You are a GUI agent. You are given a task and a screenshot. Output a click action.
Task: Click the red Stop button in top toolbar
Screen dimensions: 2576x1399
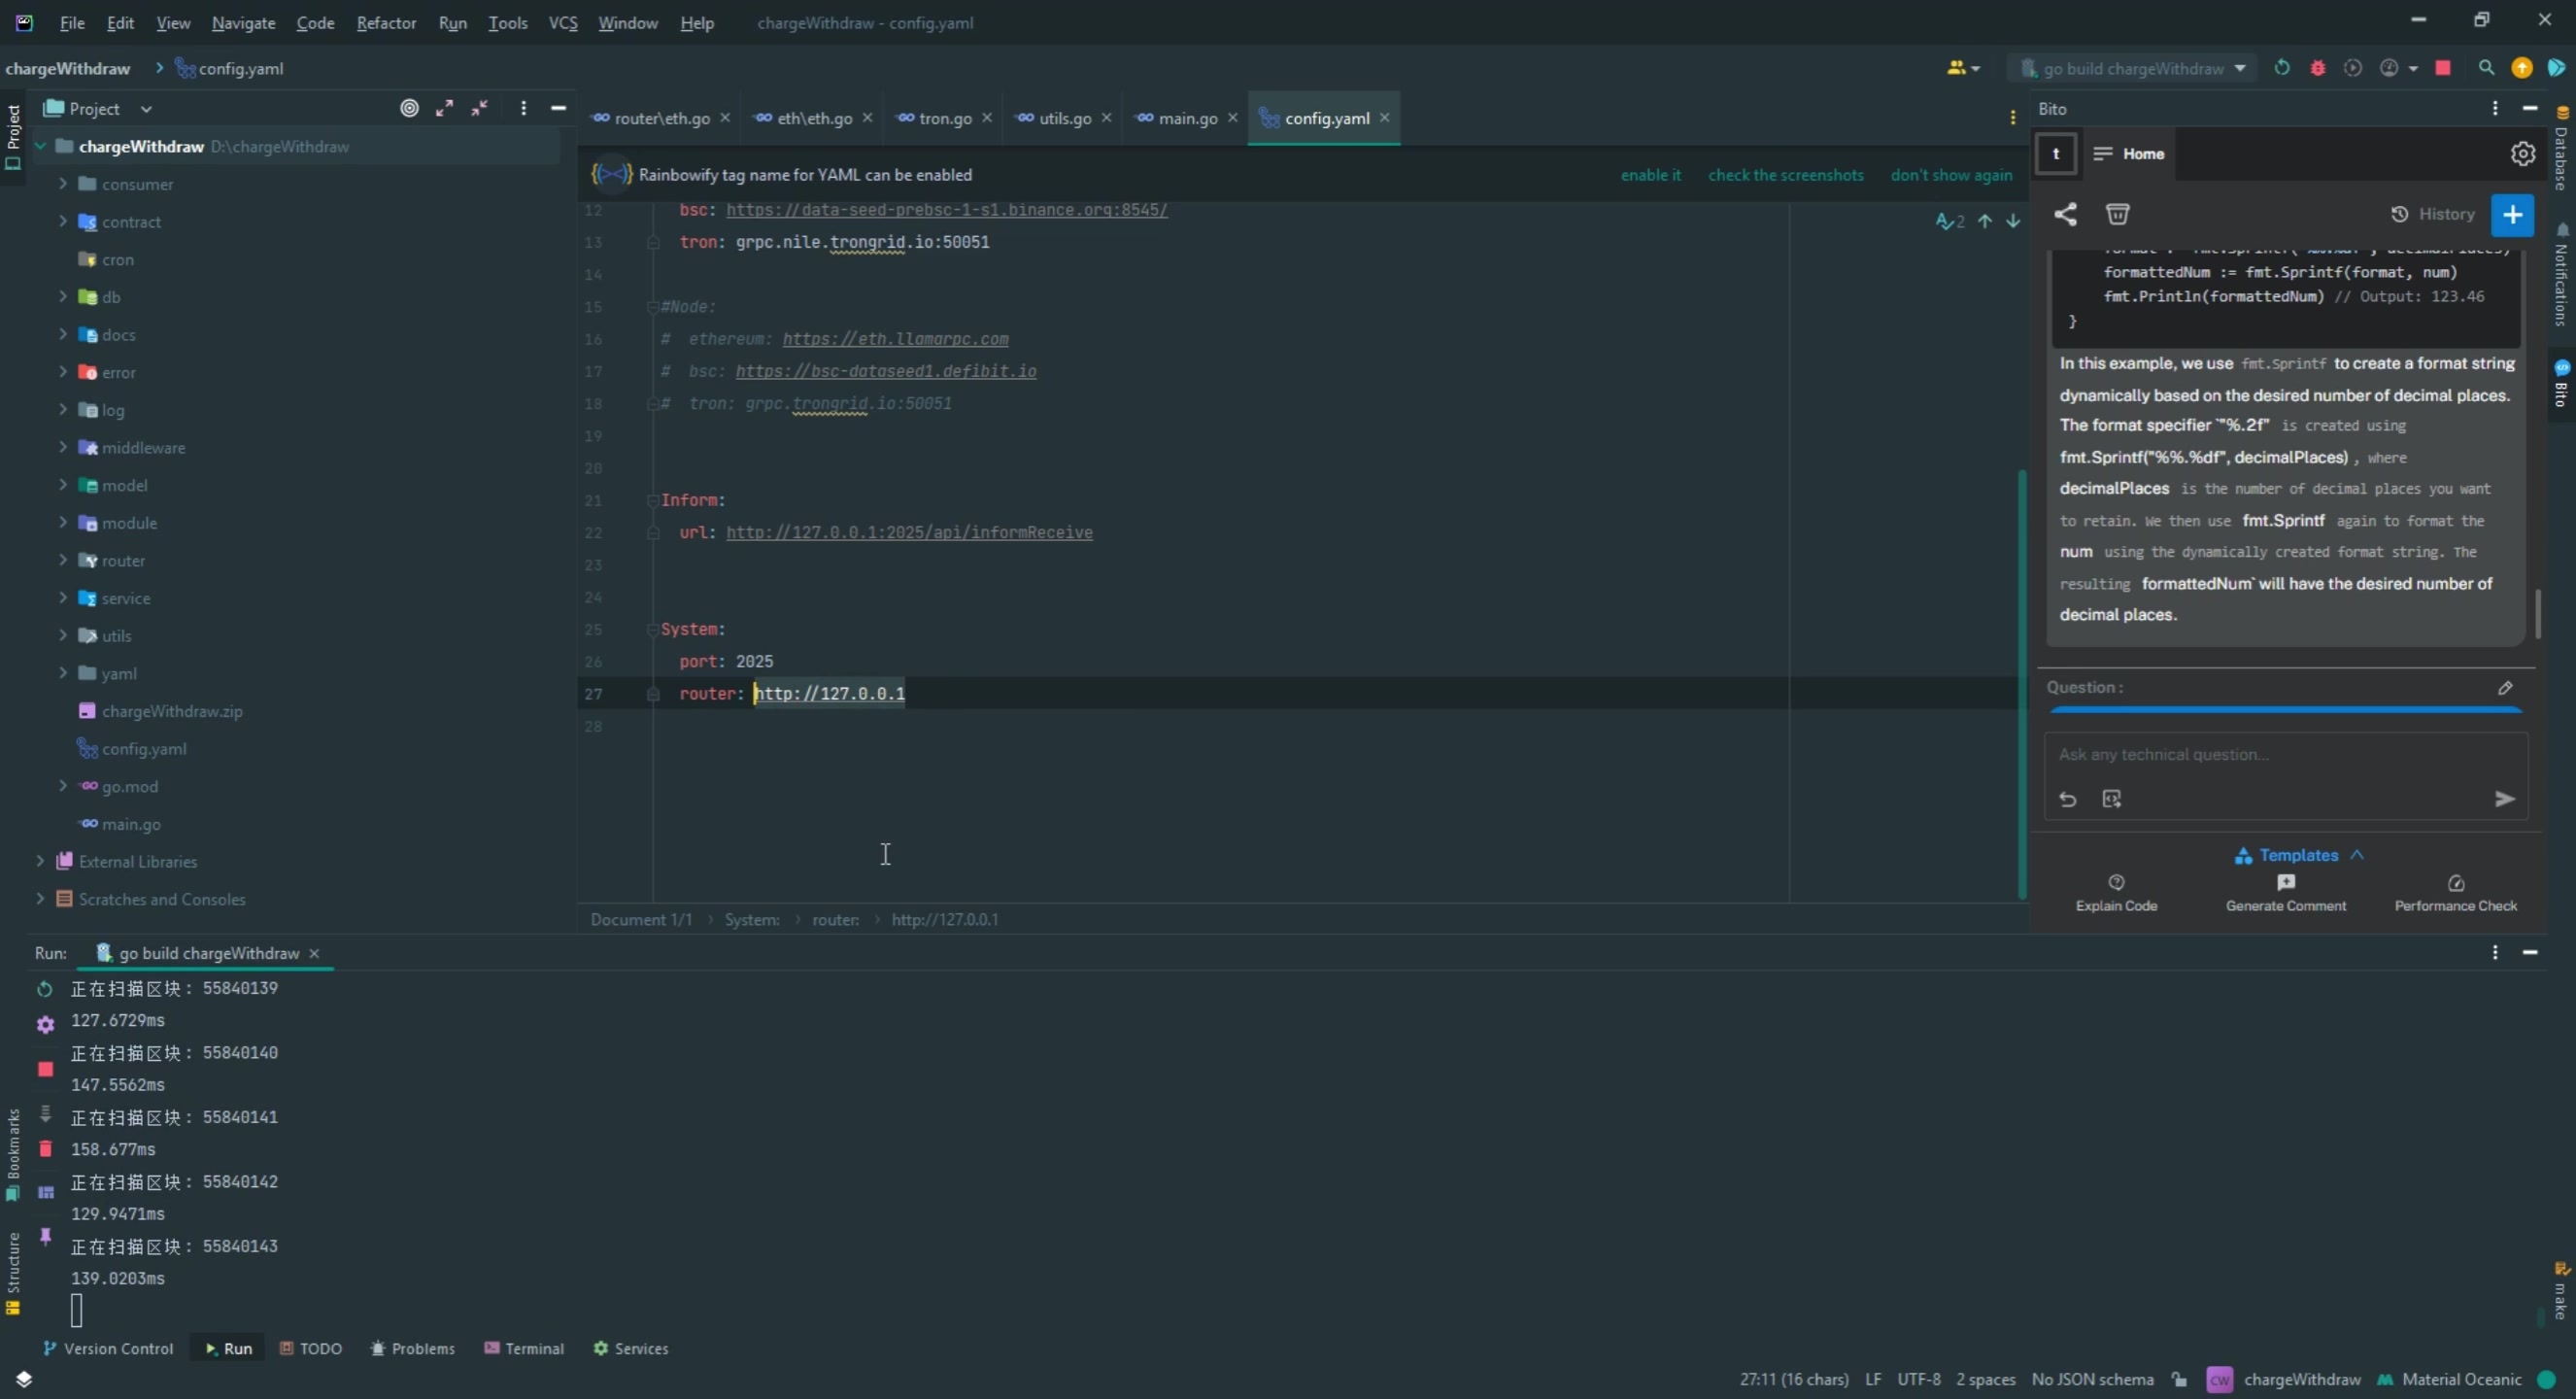pyautogui.click(x=2443, y=68)
